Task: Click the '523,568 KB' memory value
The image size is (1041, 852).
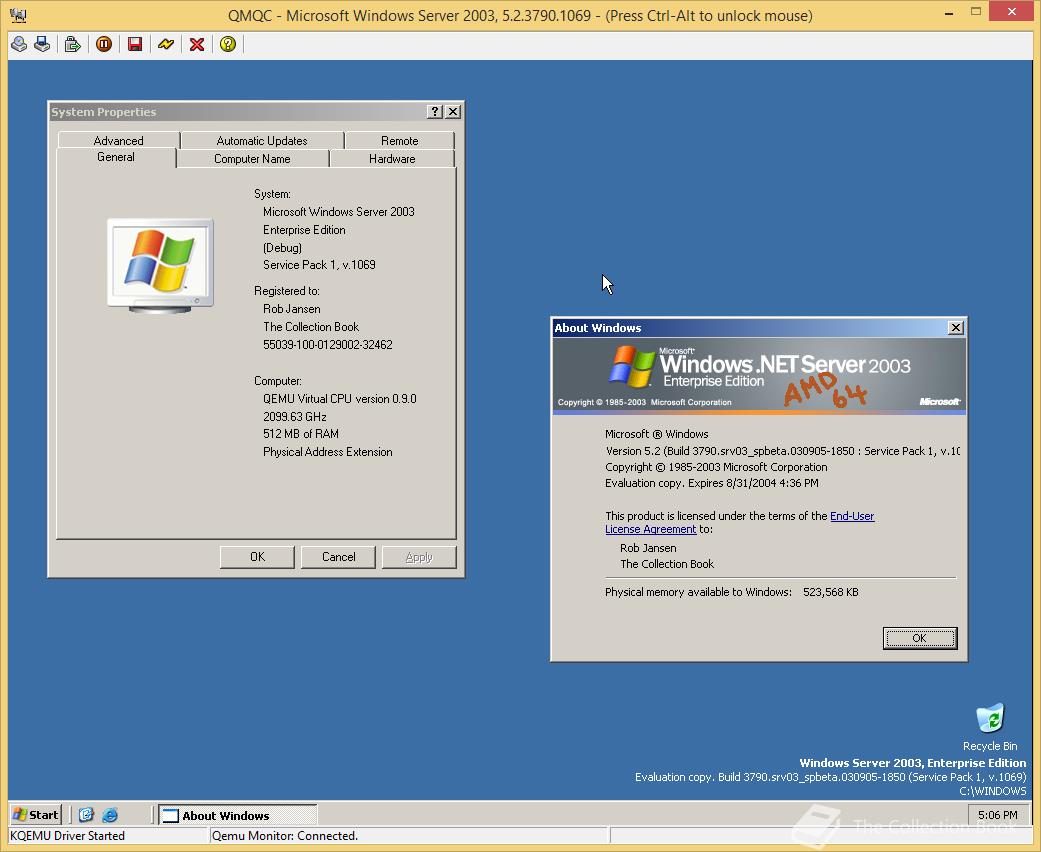Action: click(x=831, y=592)
